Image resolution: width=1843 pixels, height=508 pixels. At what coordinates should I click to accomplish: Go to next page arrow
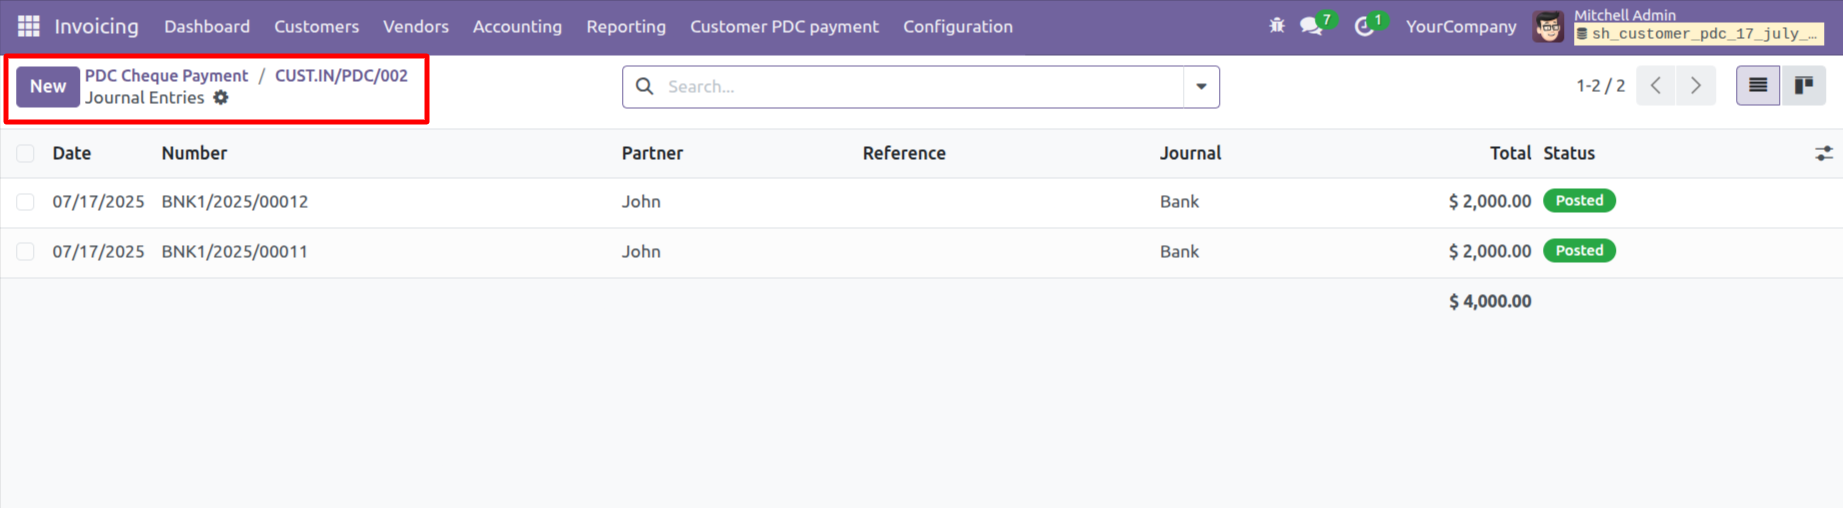(x=1697, y=86)
